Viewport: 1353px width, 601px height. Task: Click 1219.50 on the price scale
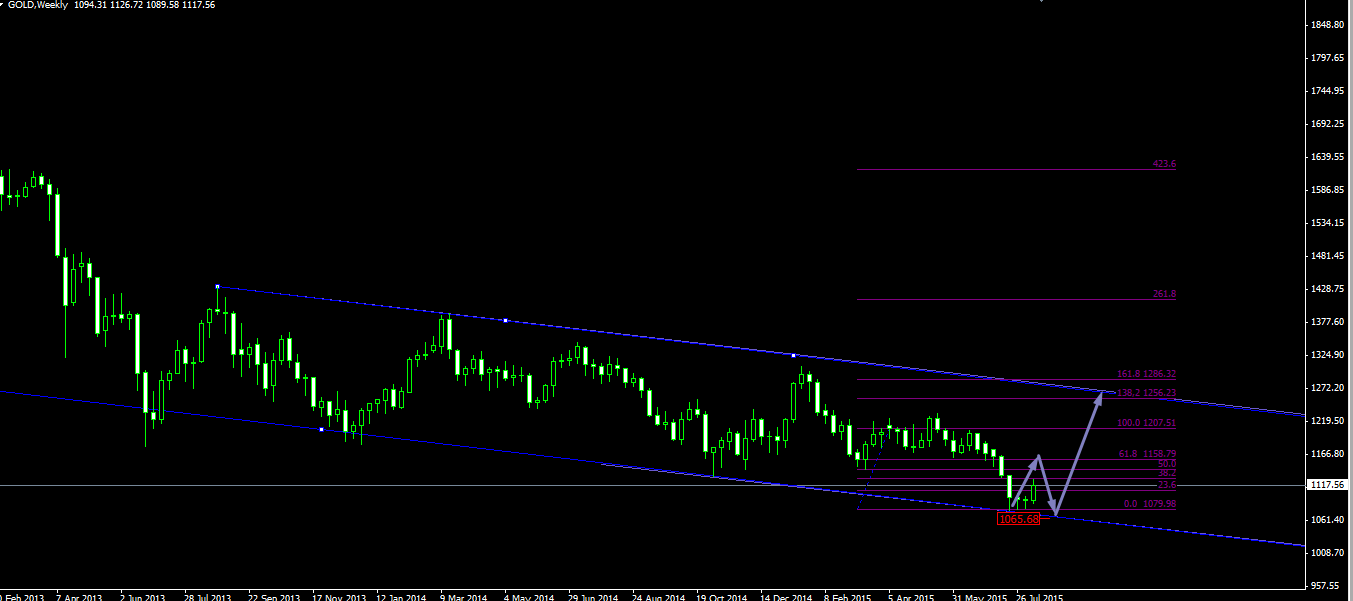(x=1329, y=421)
